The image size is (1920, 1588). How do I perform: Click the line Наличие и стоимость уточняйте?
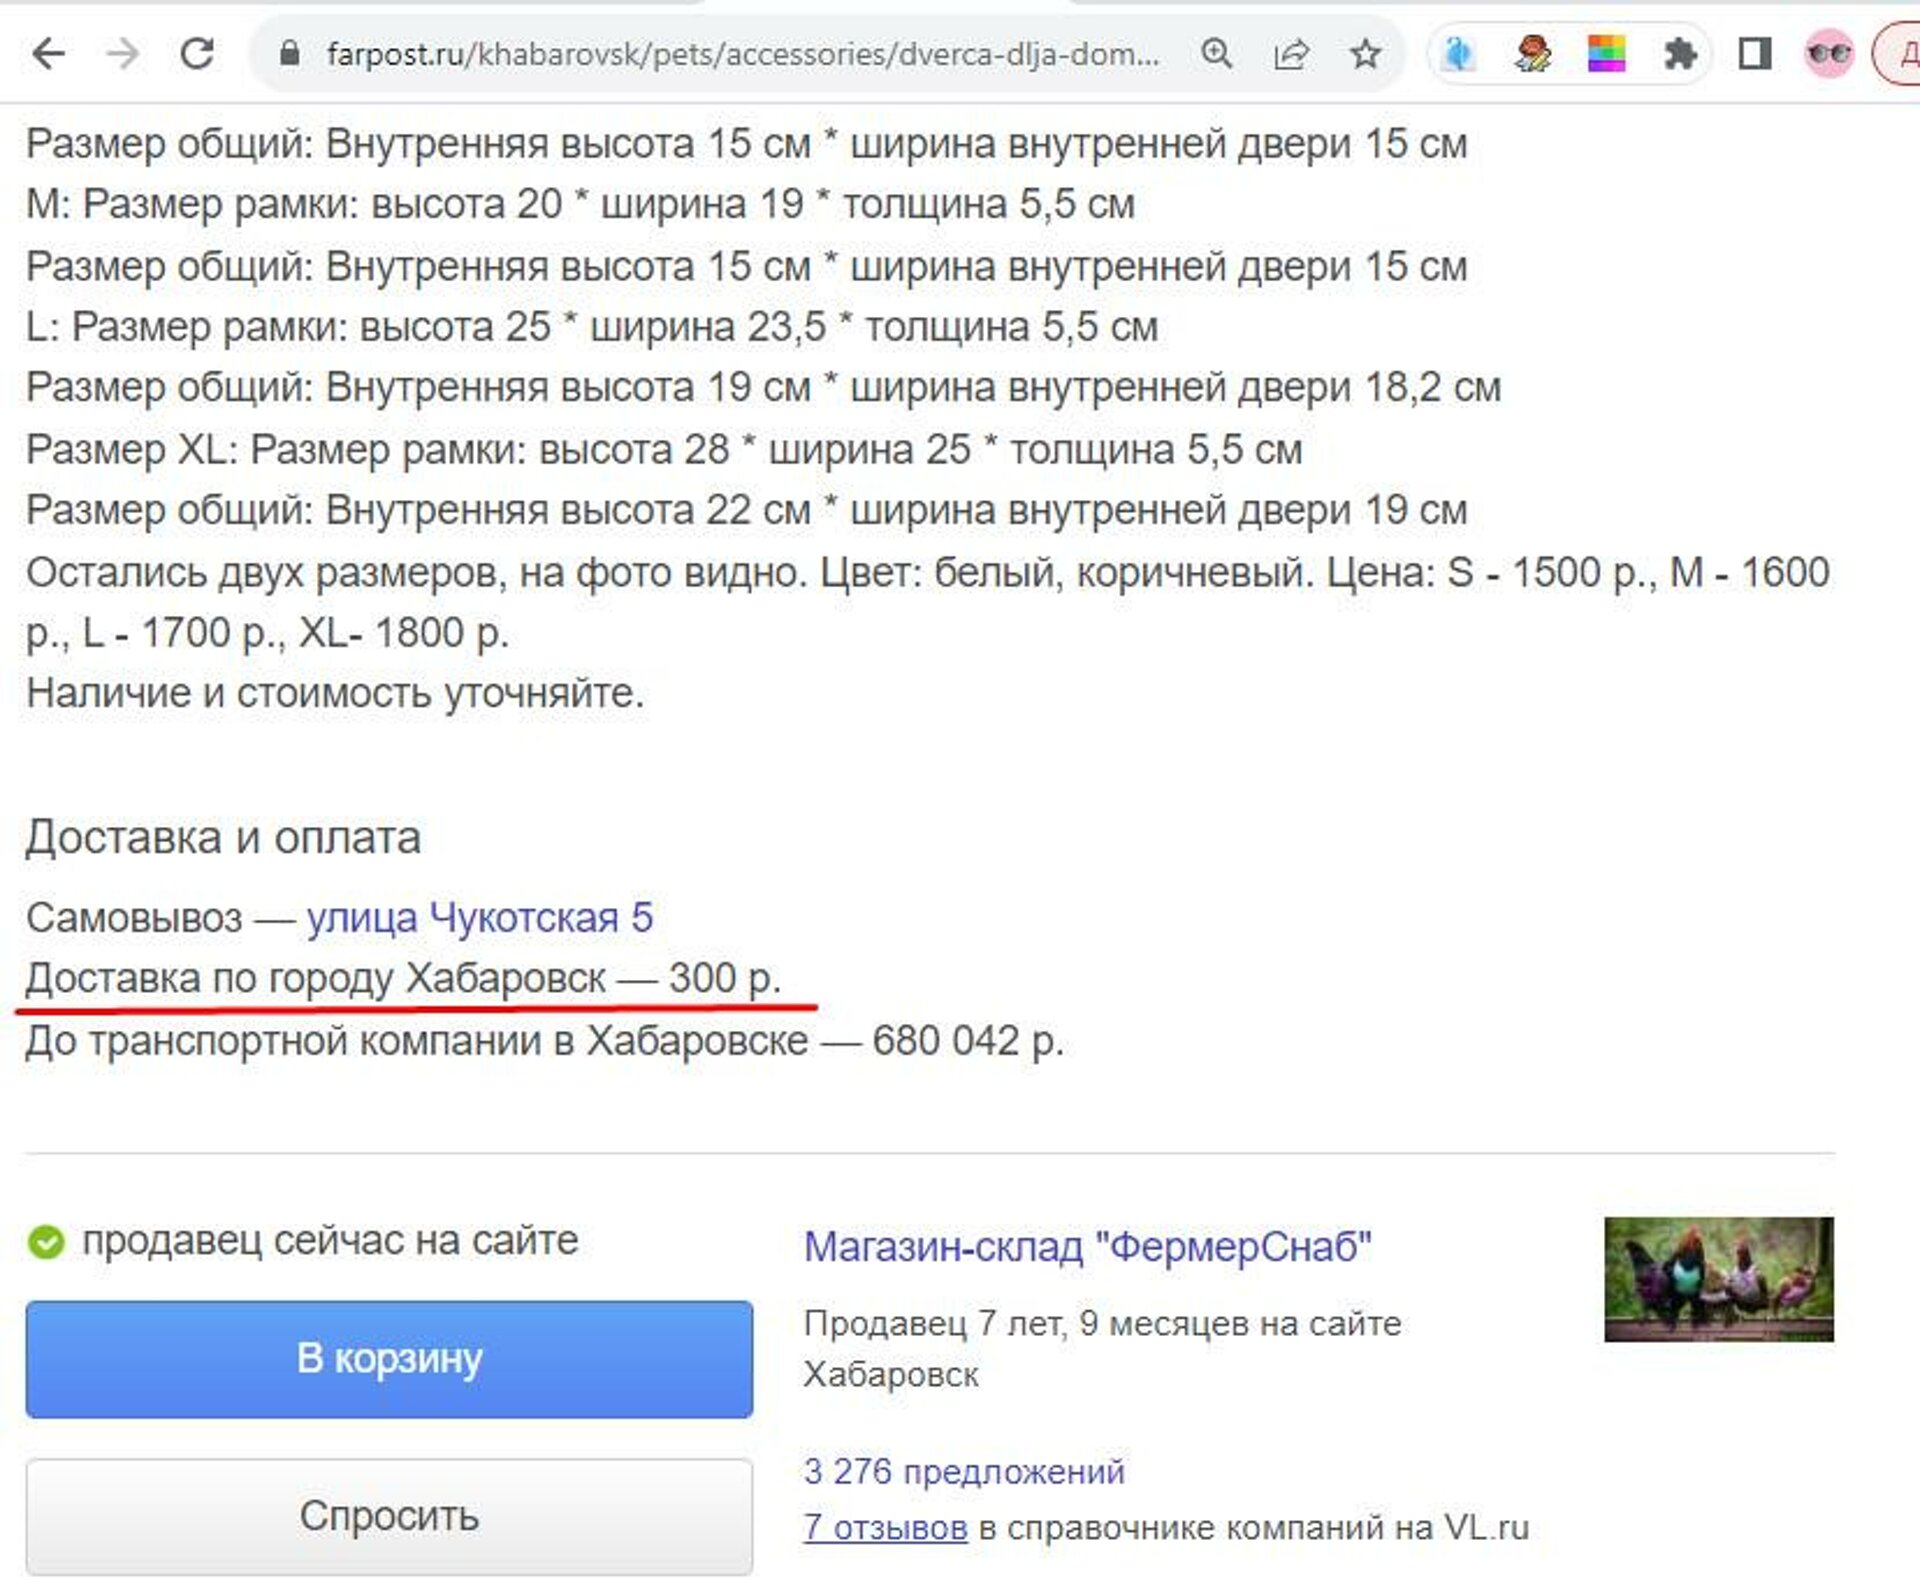point(335,693)
